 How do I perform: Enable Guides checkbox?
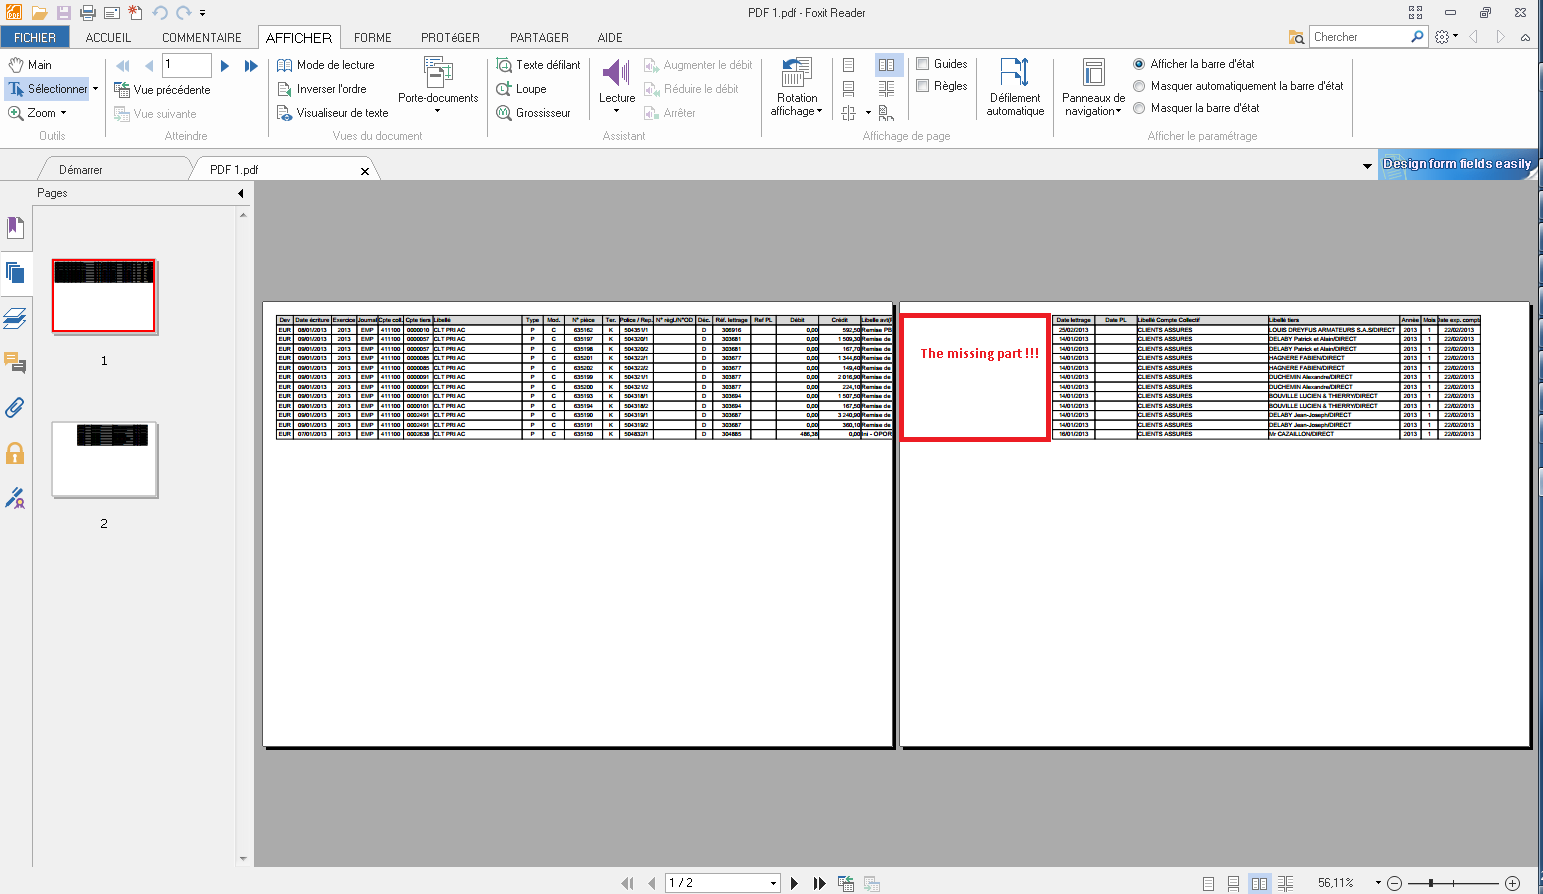(923, 64)
